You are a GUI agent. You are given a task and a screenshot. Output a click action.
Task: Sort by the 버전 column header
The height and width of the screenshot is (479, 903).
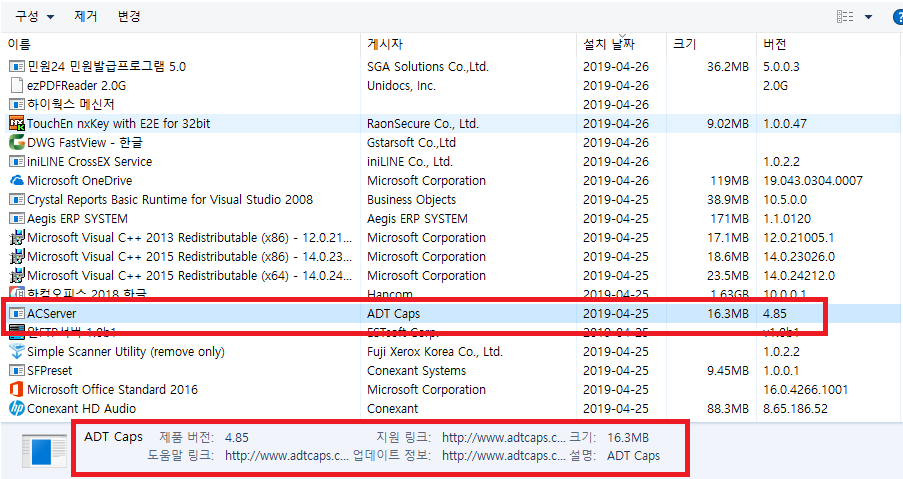coord(775,44)
